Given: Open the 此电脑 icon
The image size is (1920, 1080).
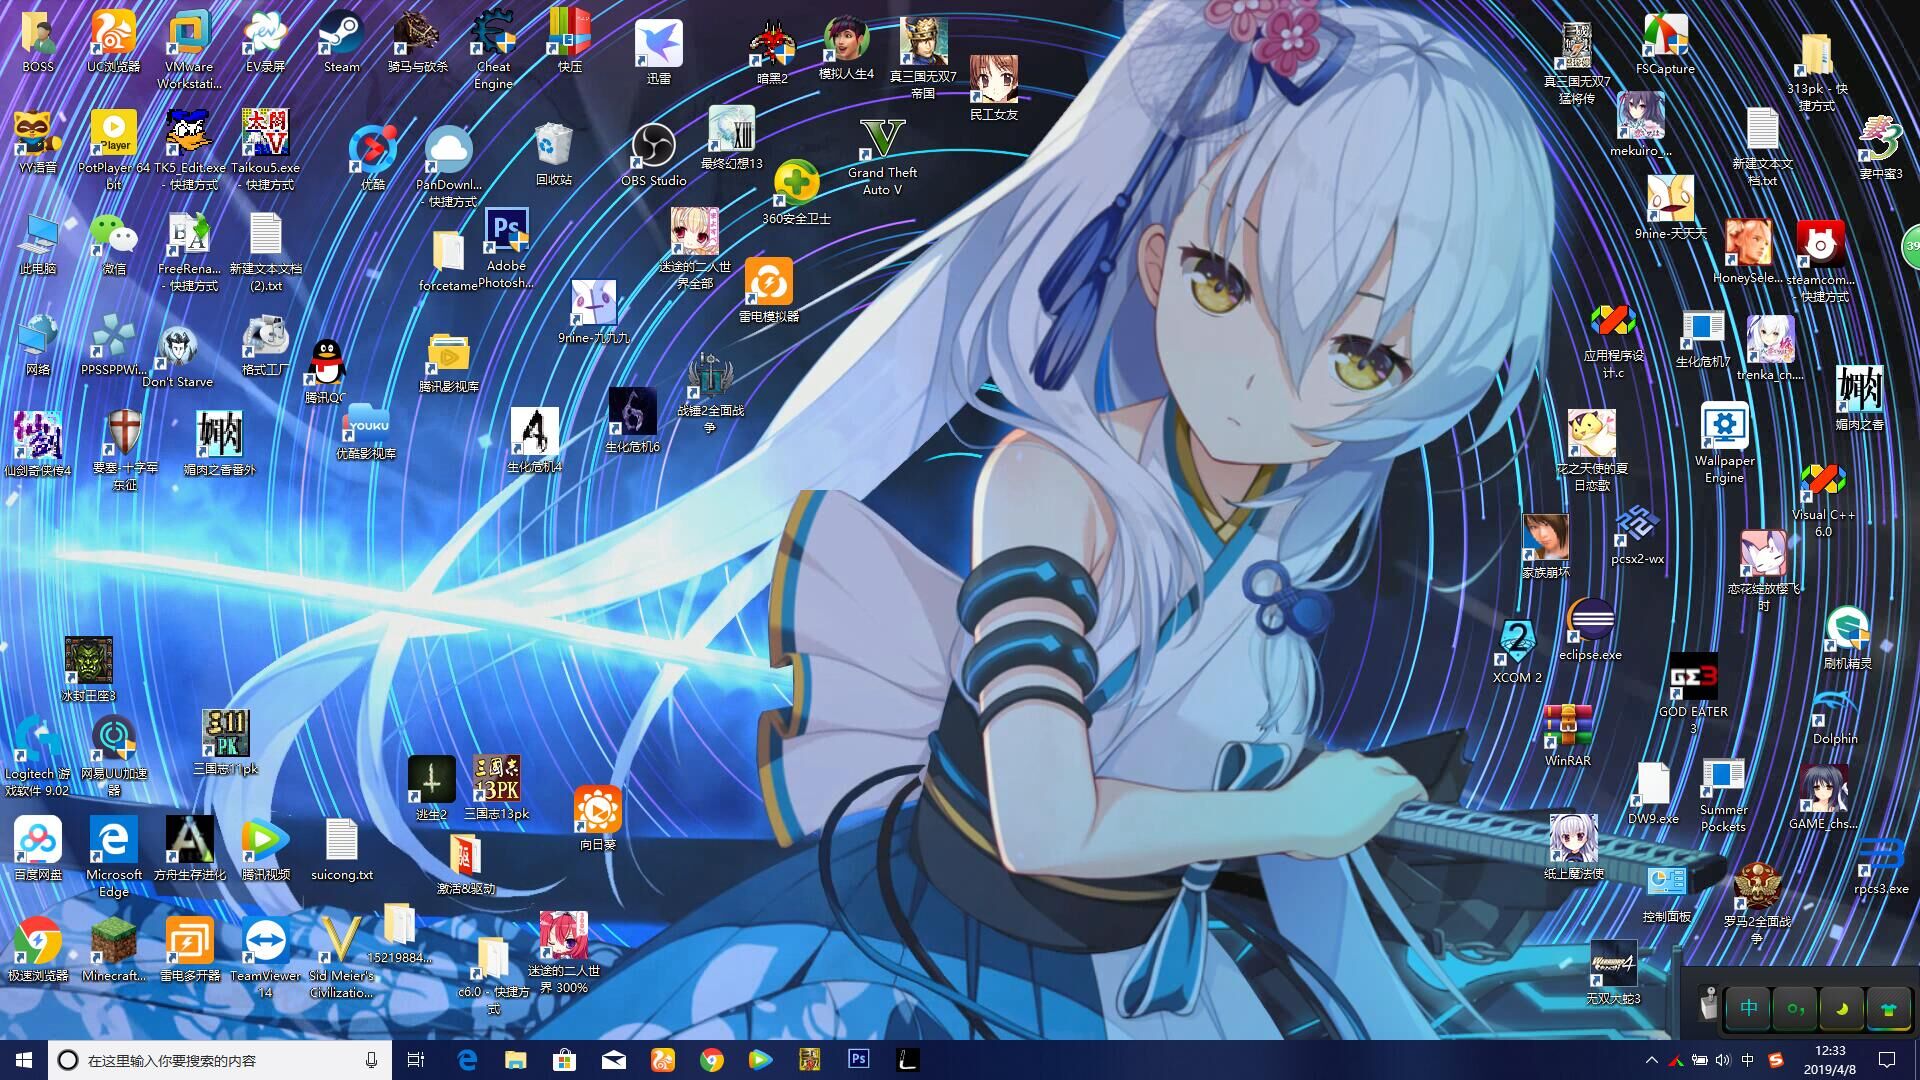Looking at the screenshot, I should click(38, 244).
